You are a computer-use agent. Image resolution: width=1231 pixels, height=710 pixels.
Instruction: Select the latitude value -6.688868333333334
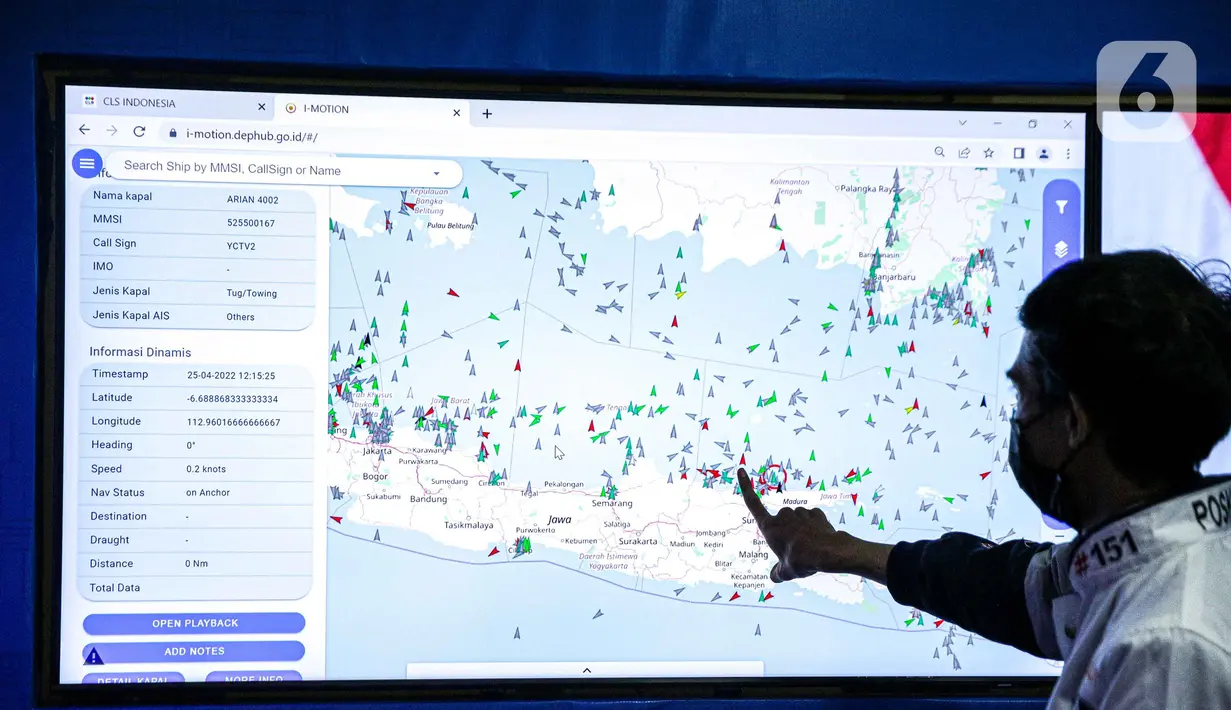click(x=232, y=399)
